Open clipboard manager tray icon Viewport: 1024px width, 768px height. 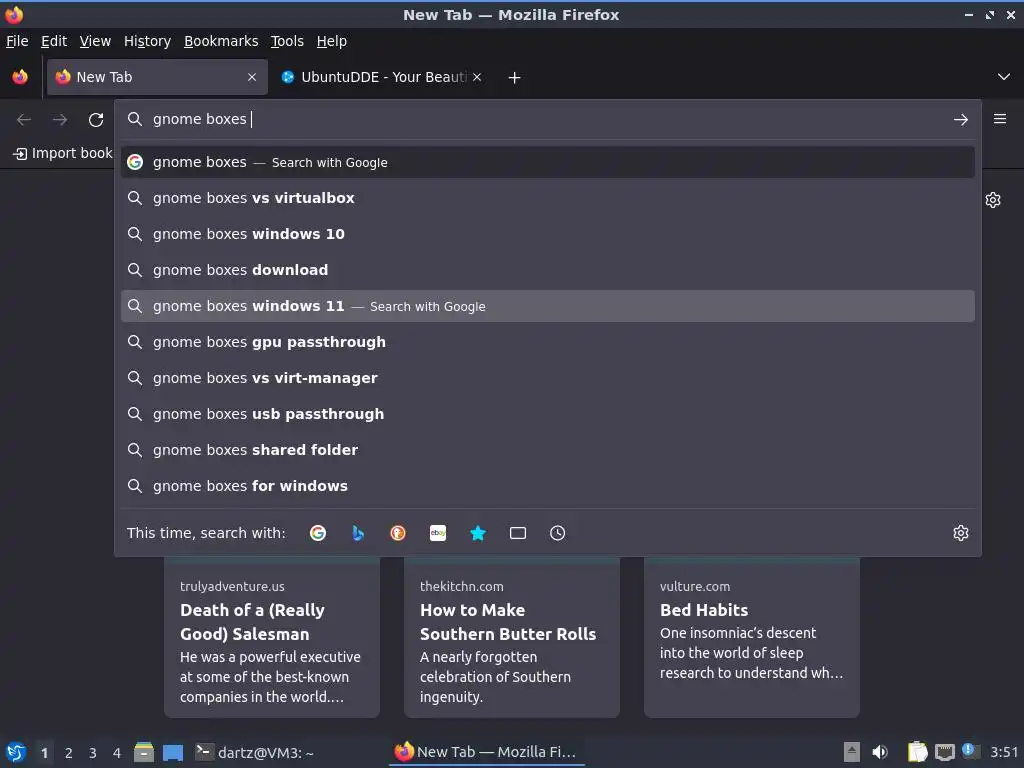(x=918, y=752)
